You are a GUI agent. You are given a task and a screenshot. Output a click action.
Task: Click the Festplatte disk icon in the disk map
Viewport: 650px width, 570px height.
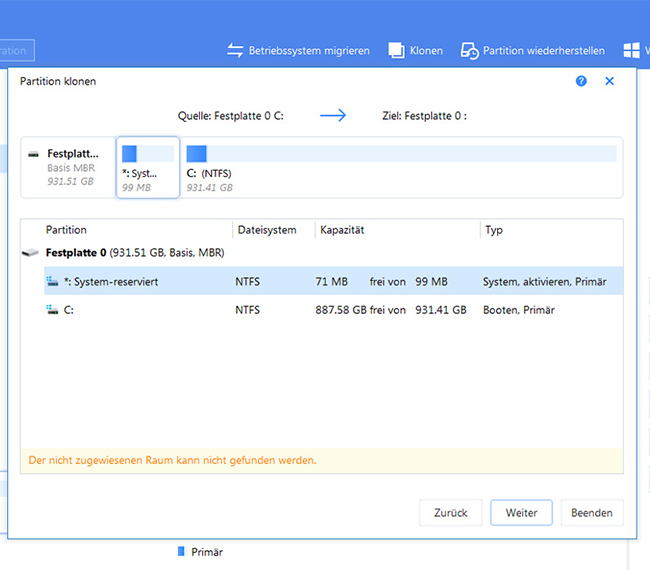[34, 154]
